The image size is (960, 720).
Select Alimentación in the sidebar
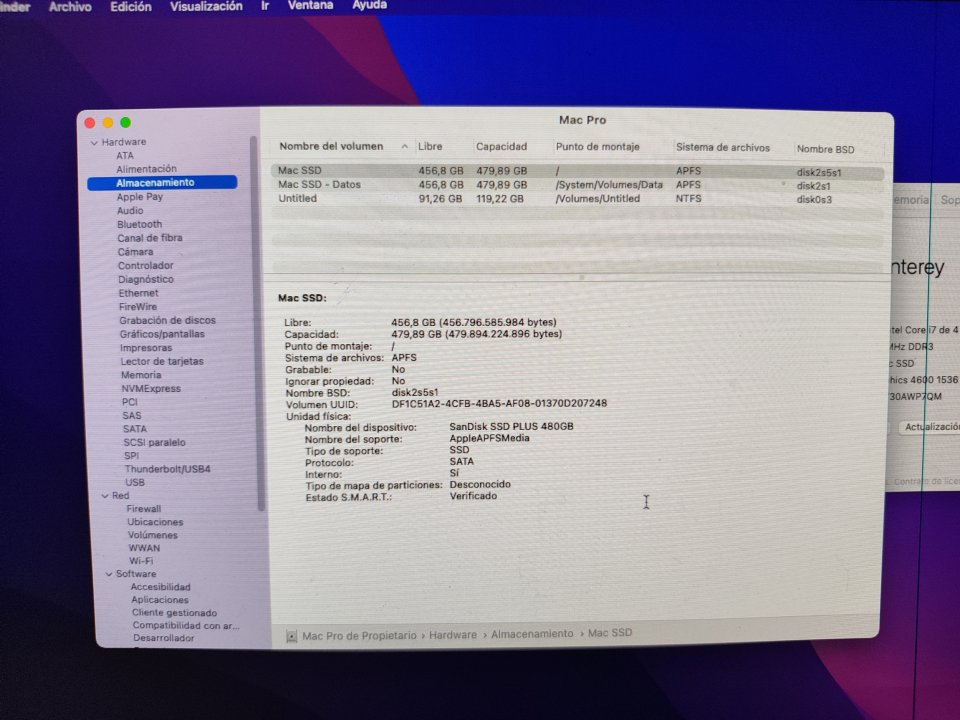pyautogui.click(x=146, y=169)
